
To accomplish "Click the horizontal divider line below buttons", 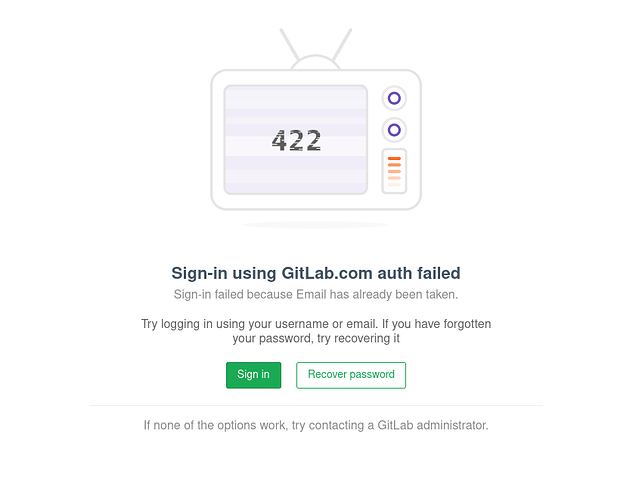I will click(316, 405).
